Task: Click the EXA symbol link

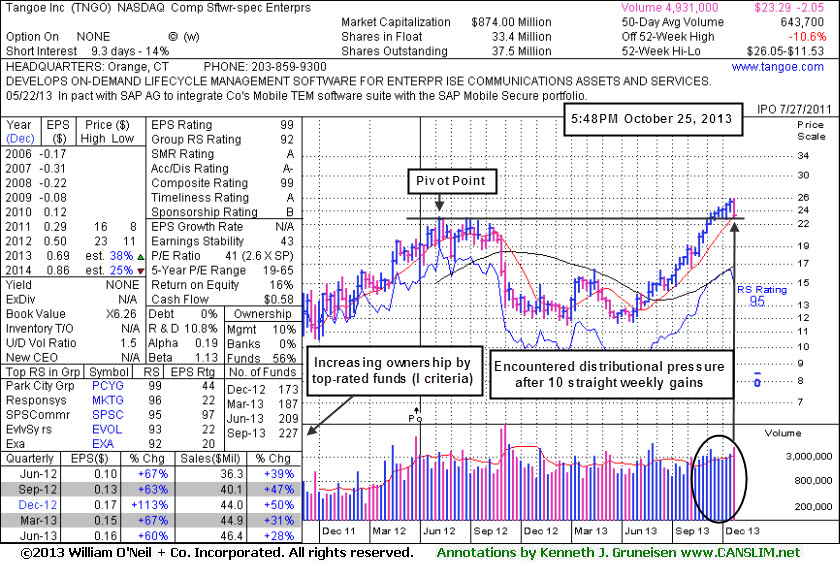Action: [x=102, y=444]
